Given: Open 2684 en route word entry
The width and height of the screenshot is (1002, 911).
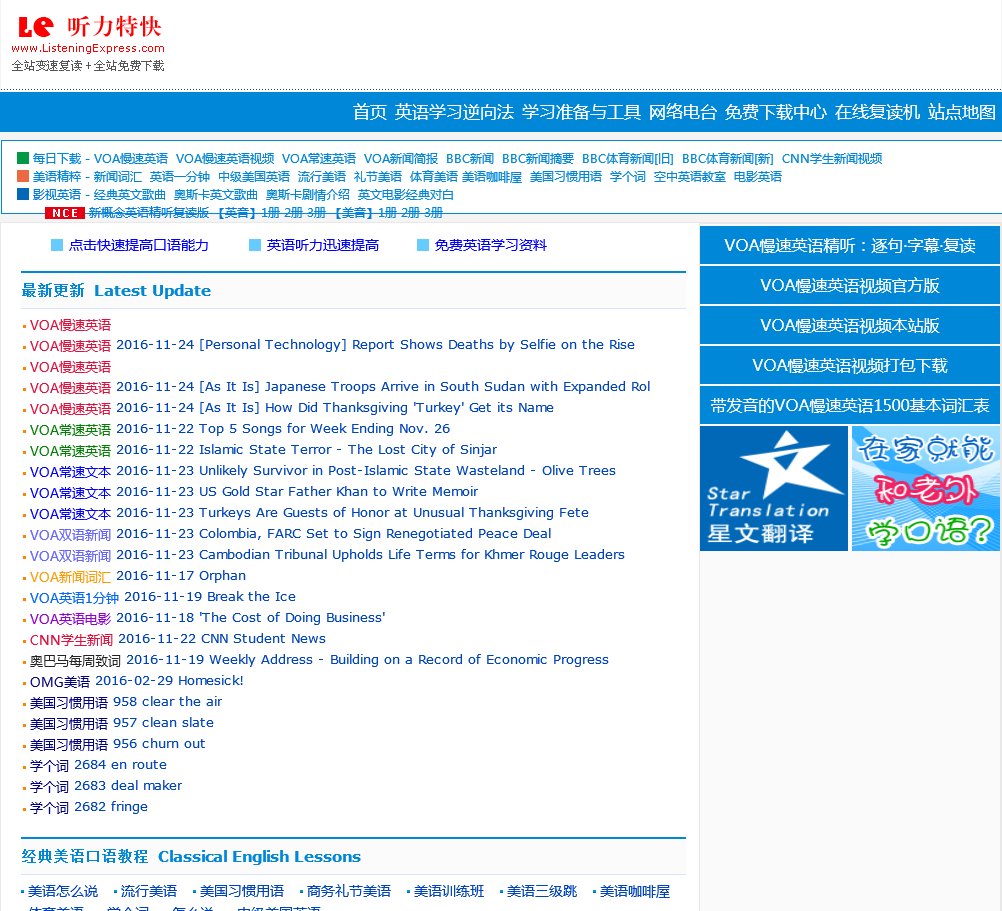Looking at the screenshot, I should coord(120,765).
